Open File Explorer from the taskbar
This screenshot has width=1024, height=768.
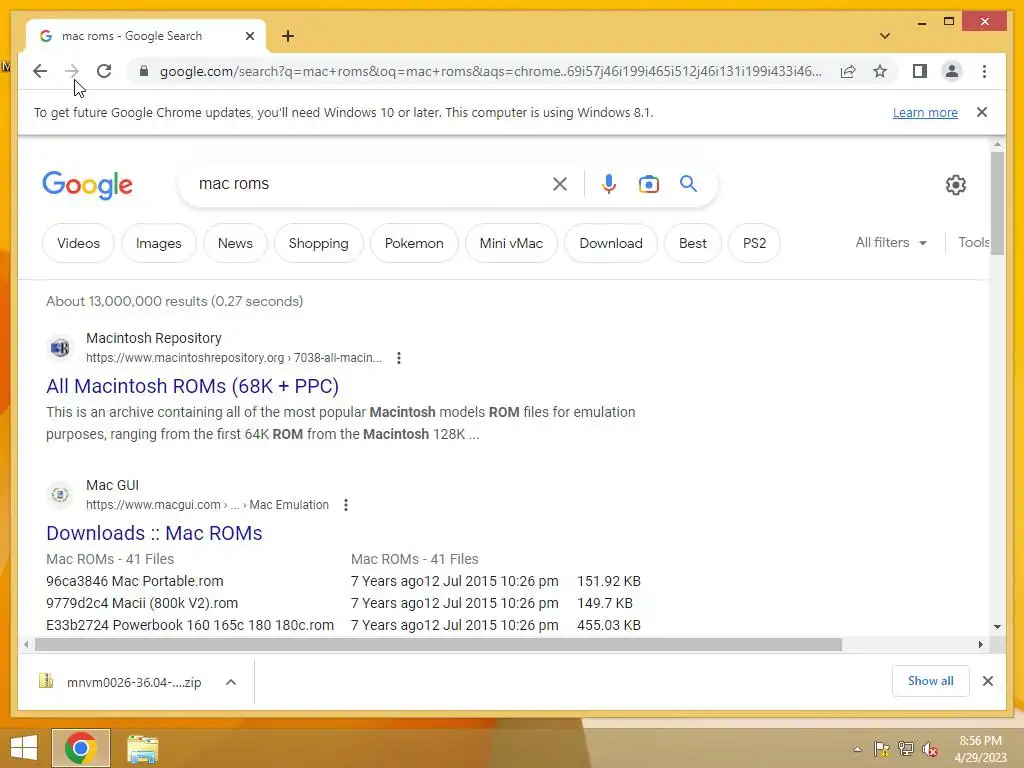coord(142,748)
